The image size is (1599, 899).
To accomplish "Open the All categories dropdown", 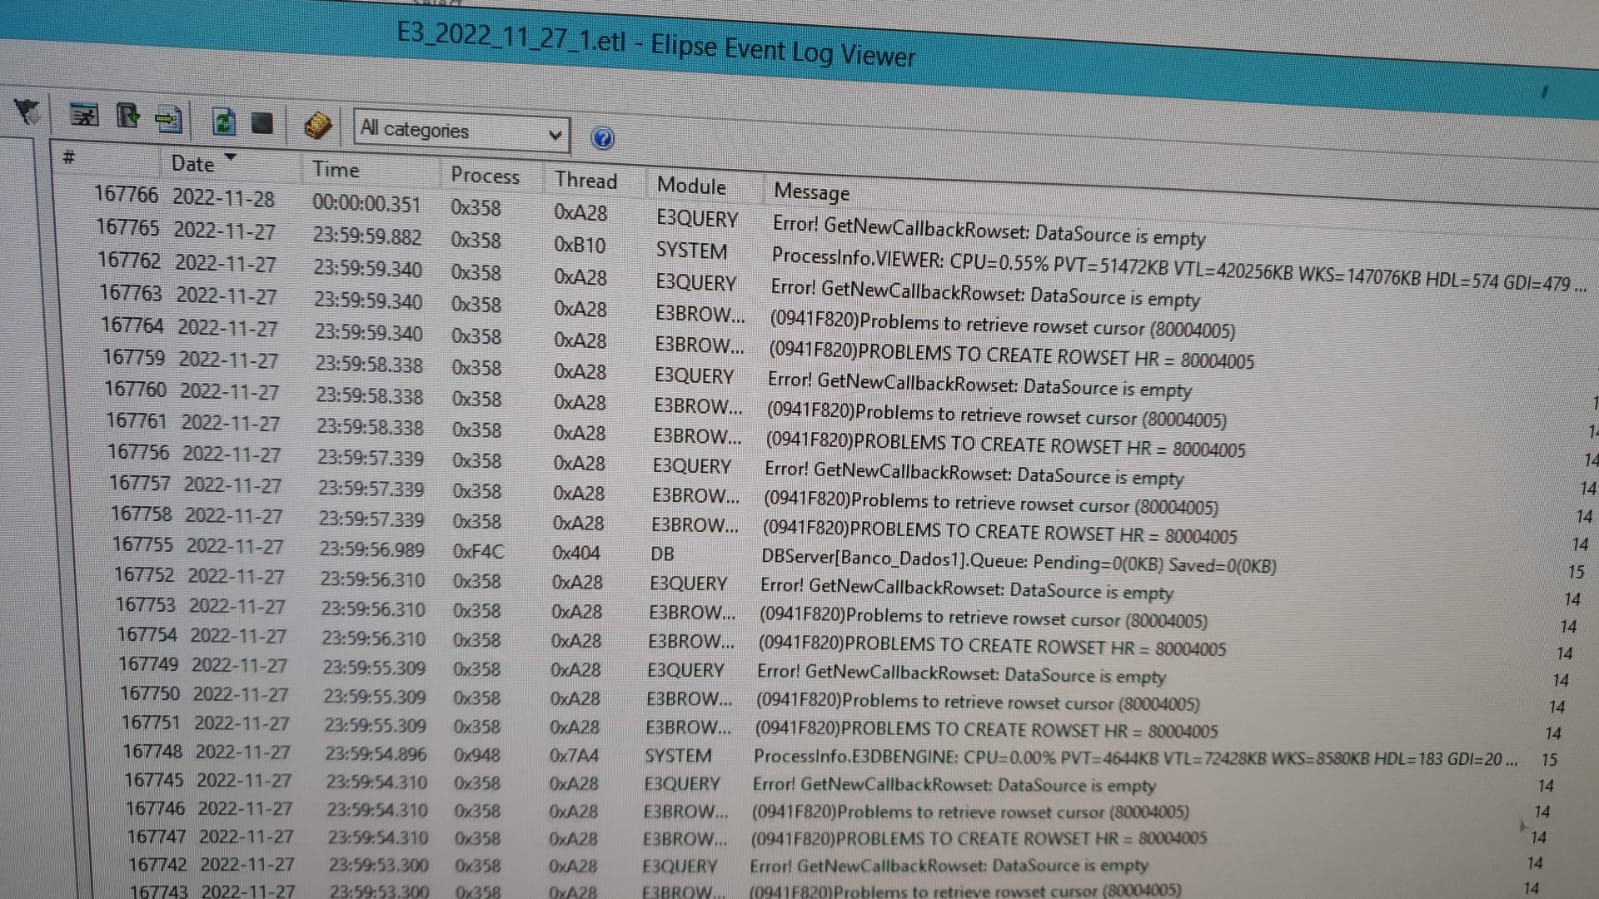I will click(461, 131).
